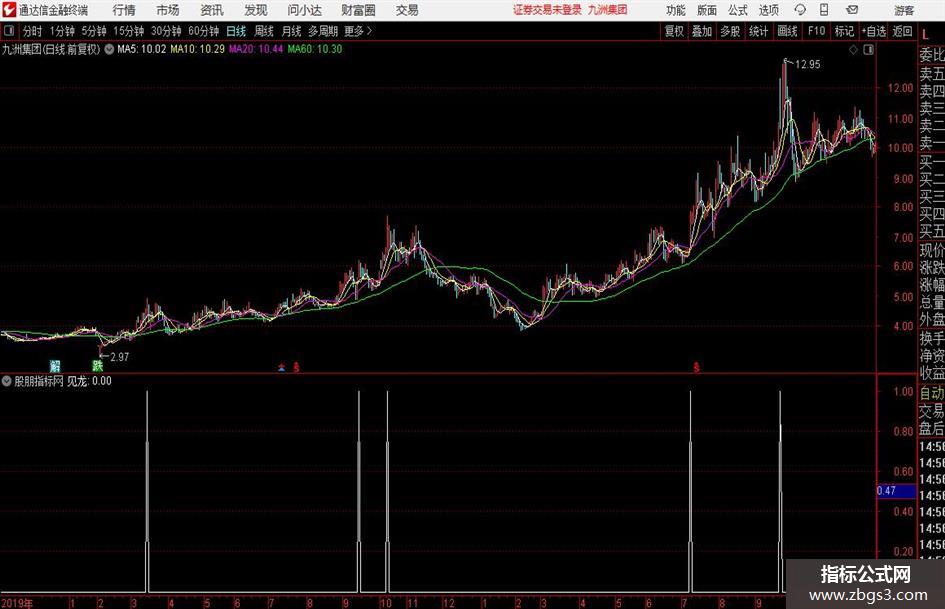This screenshot has height=609, width=945.
Task: Click the 自动 label in right panel
Action: (x=932, y=393)
